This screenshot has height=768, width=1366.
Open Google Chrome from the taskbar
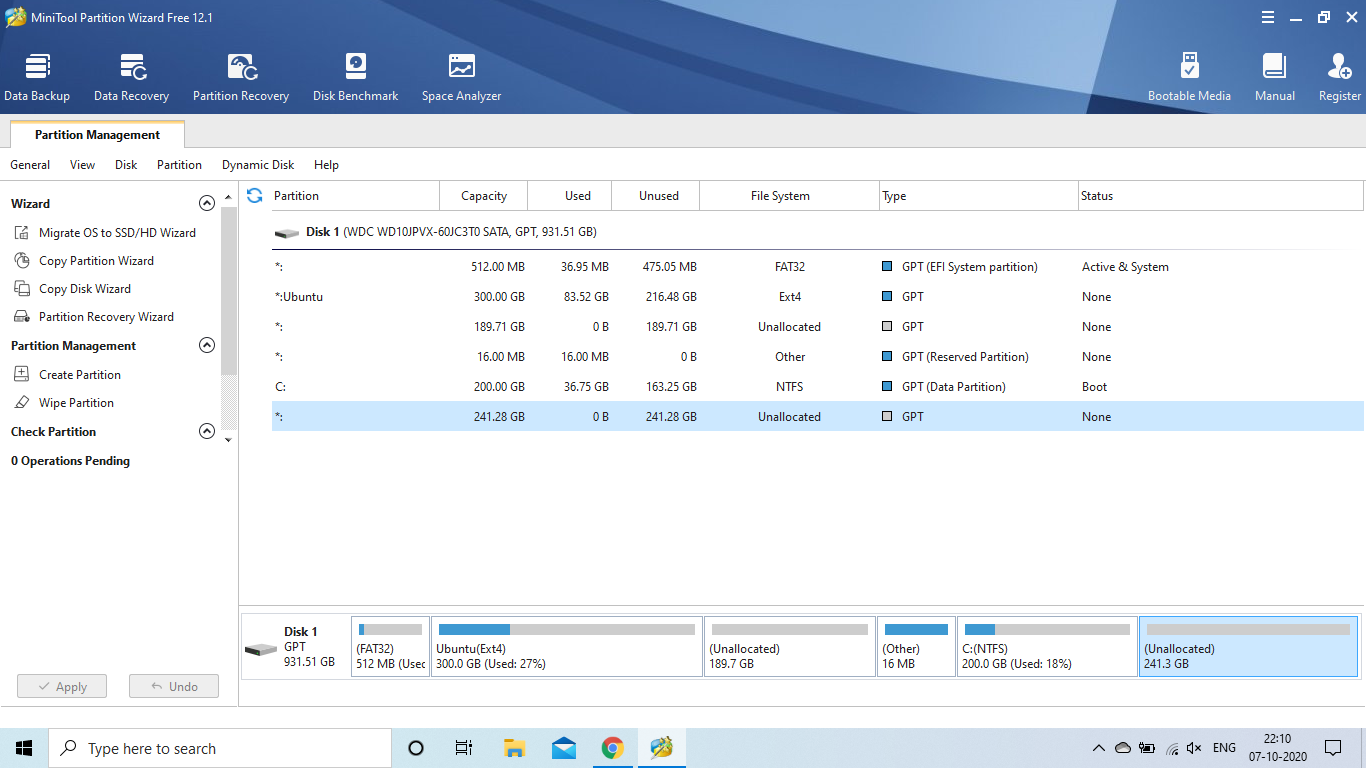pyautogui.click(x=612, y=748)
